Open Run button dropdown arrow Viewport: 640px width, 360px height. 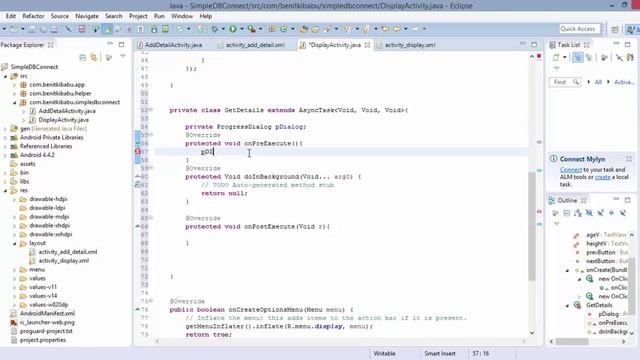pyautogui.click(x=241, y=29)
